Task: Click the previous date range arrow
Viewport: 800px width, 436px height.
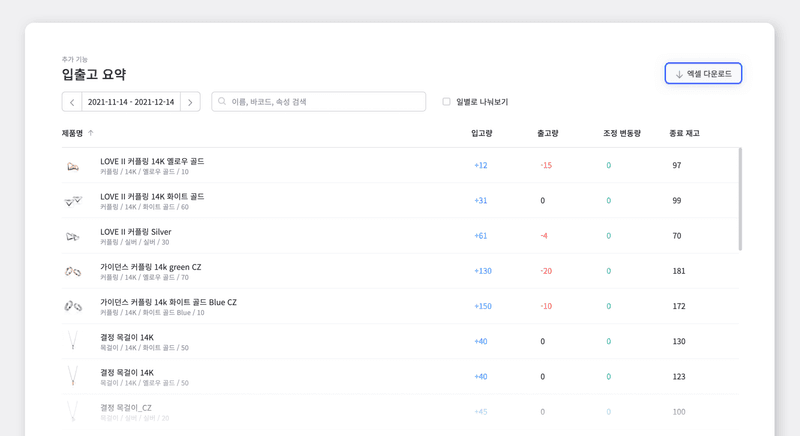Action: (x=72, y=102)
